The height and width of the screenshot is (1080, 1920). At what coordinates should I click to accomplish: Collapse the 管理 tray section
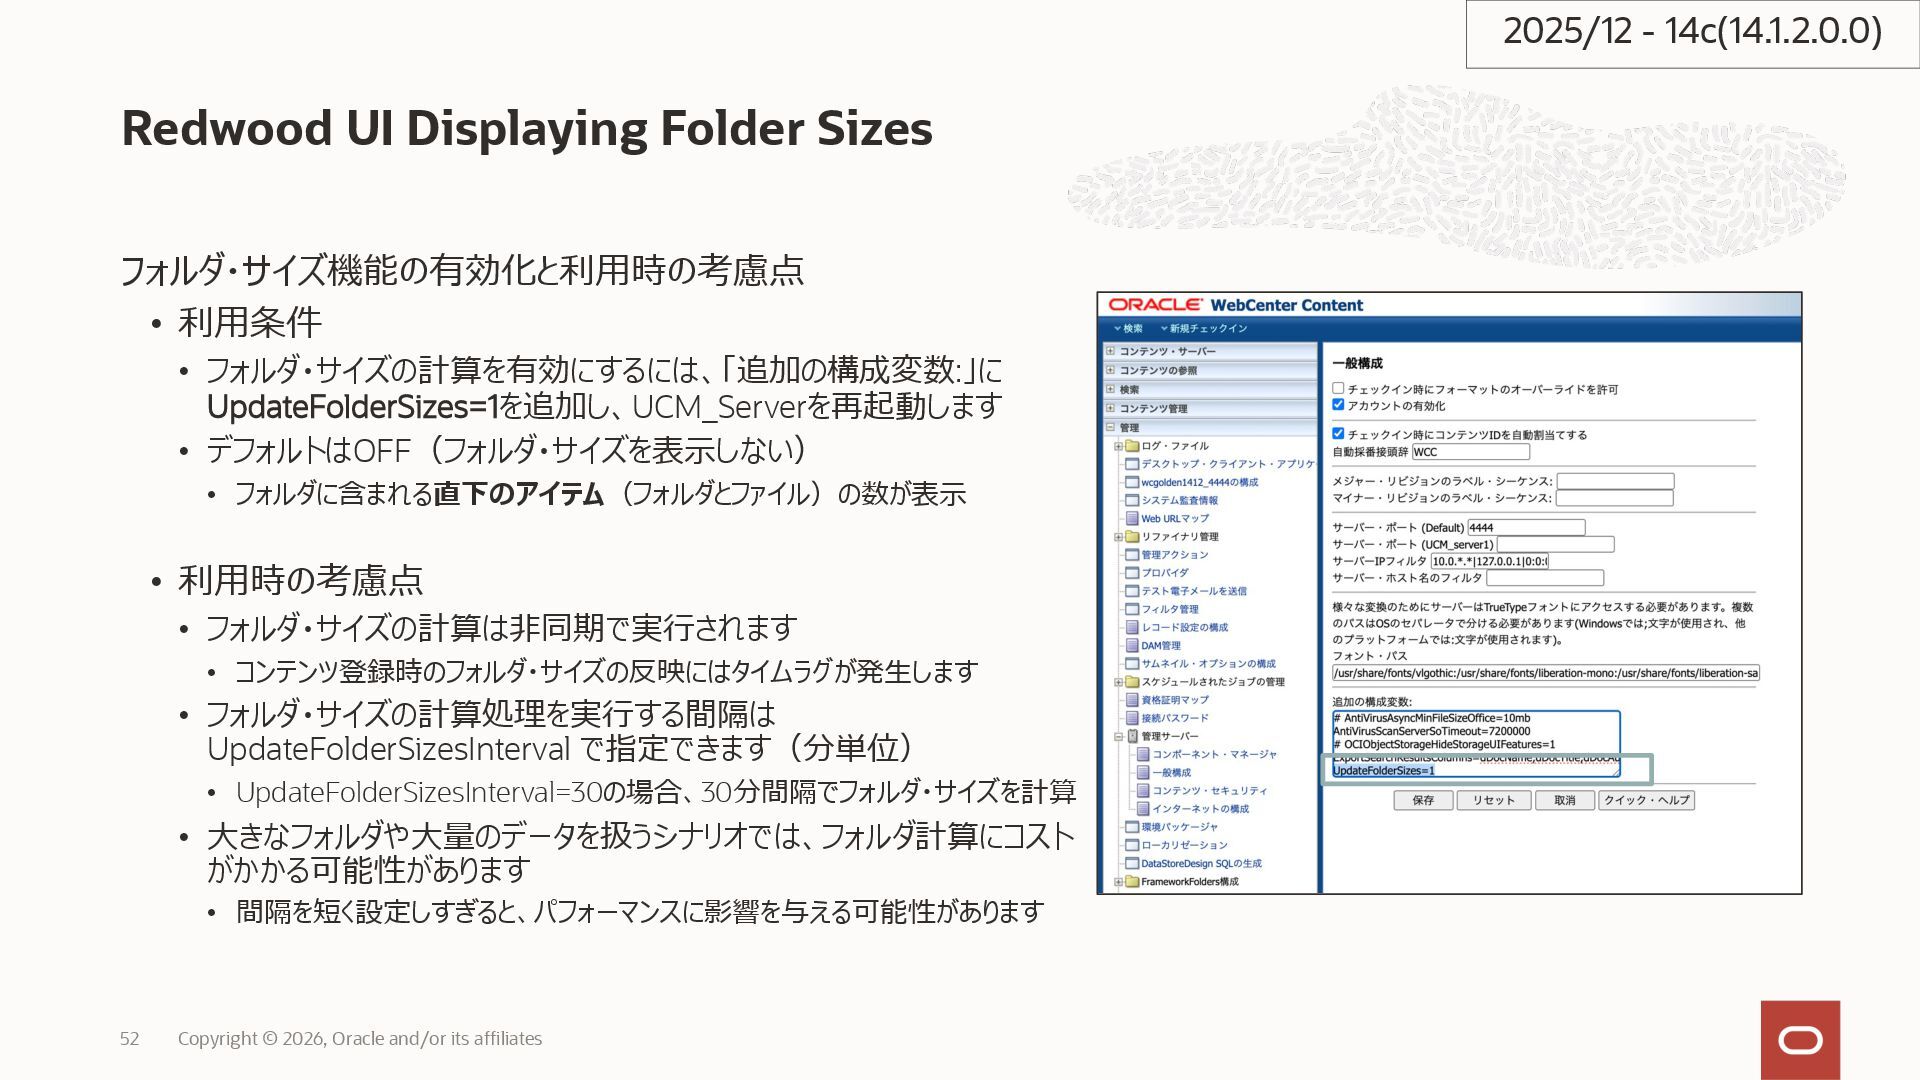click(1110, 427)
